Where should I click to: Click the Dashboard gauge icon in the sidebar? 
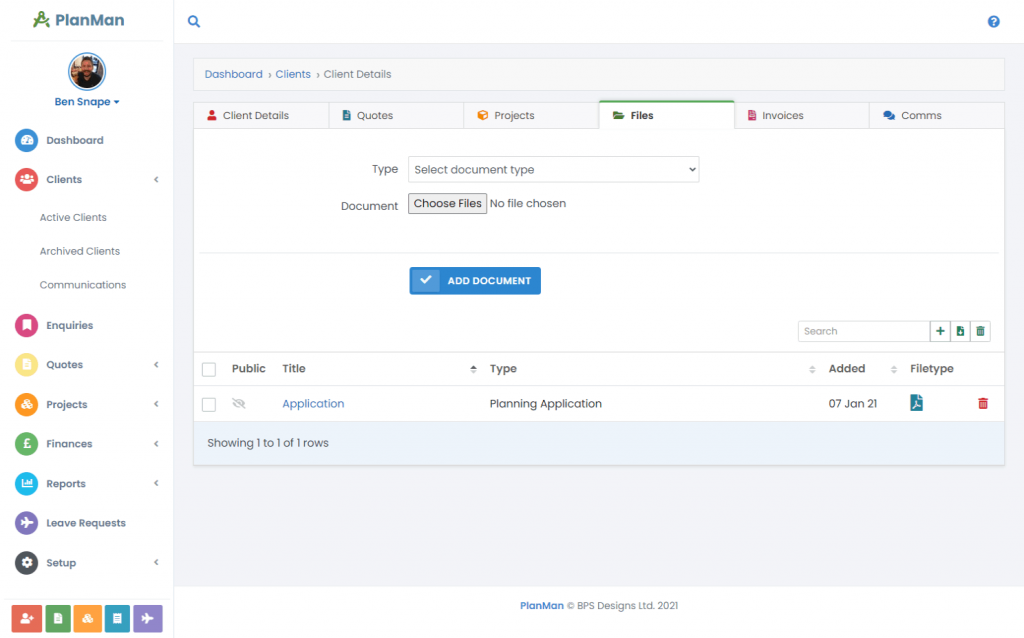click(x=27, y=140)
